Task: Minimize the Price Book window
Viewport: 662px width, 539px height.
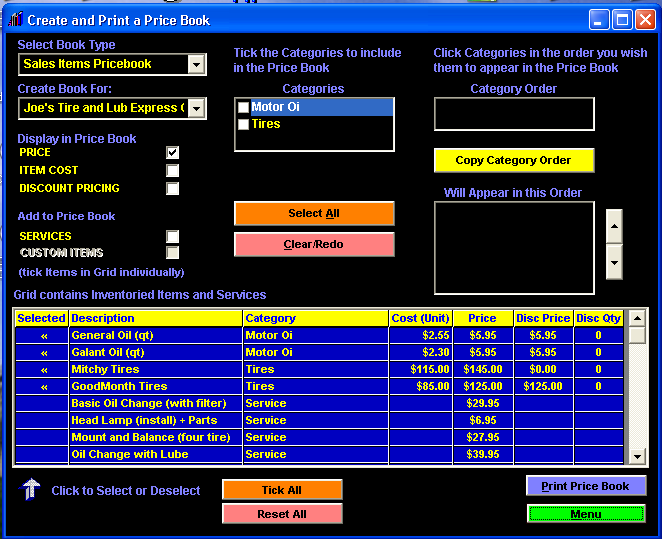Action: point(599,19)
